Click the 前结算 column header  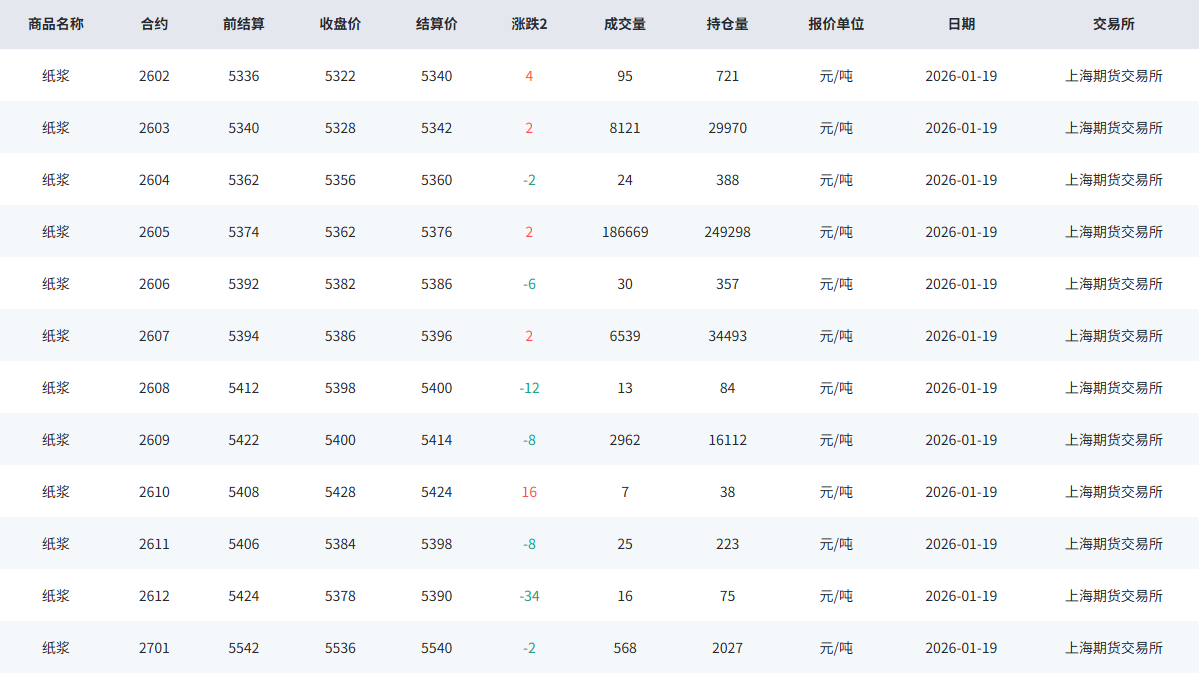[x=244, y=24]
